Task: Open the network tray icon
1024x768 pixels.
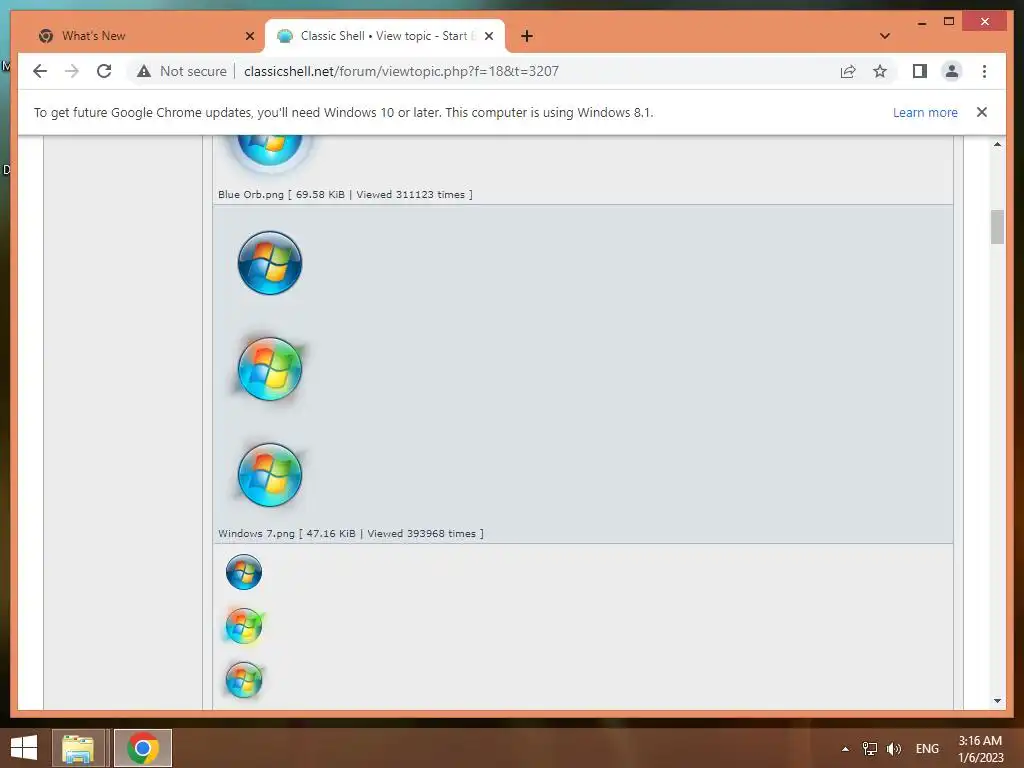Action: click(x=869, y=749)
